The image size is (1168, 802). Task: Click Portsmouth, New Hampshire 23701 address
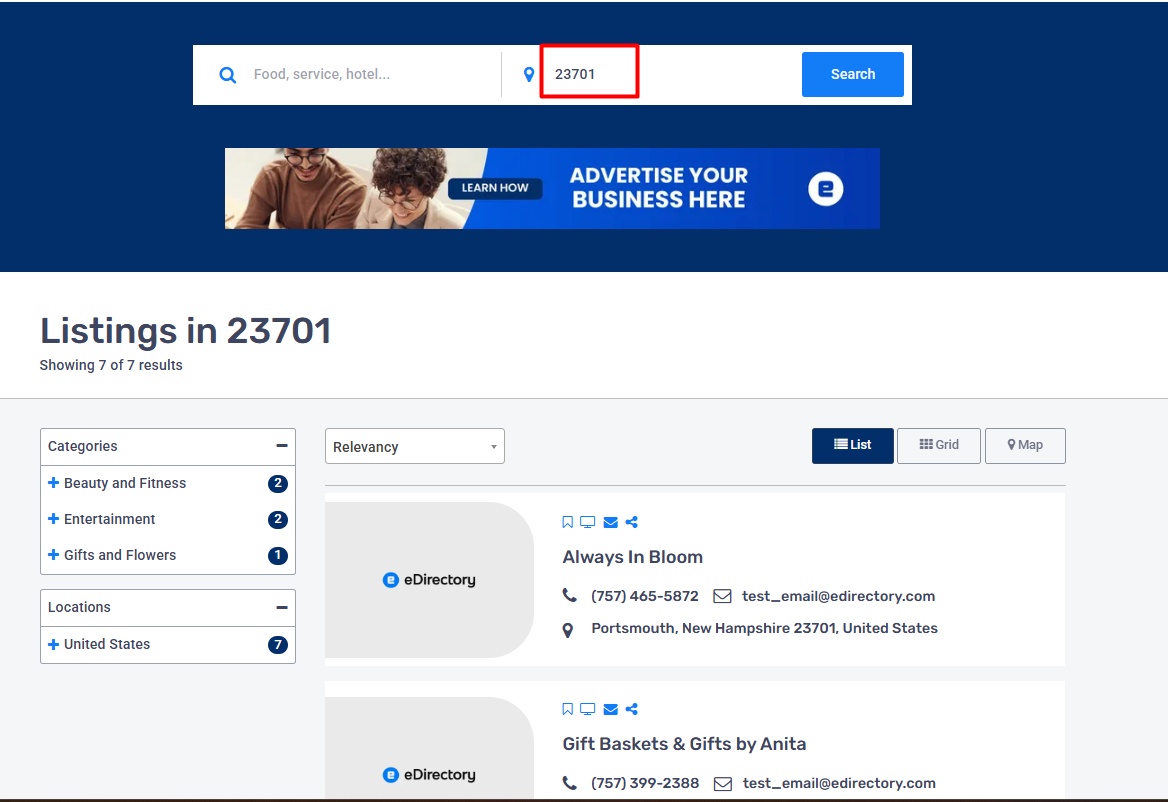[x=764, y=628]
